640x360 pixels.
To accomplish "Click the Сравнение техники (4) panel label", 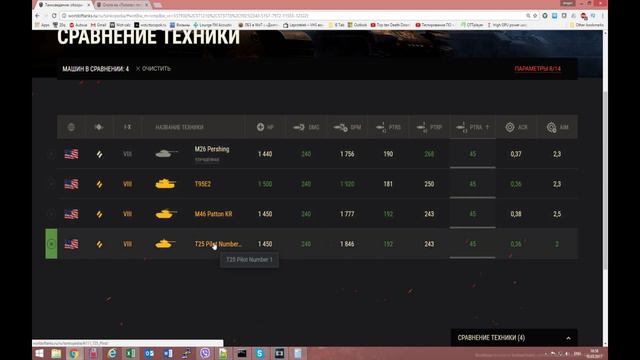I will point(491,338).
